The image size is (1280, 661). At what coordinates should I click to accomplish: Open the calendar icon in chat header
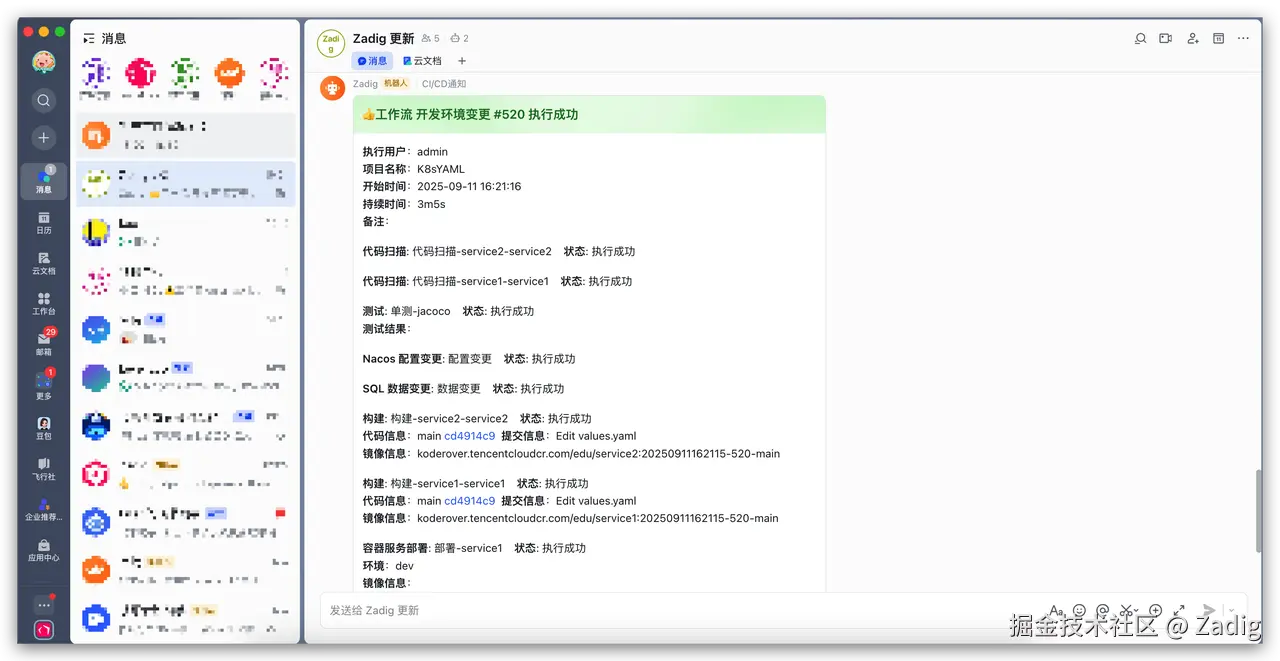pos(1218,39)
